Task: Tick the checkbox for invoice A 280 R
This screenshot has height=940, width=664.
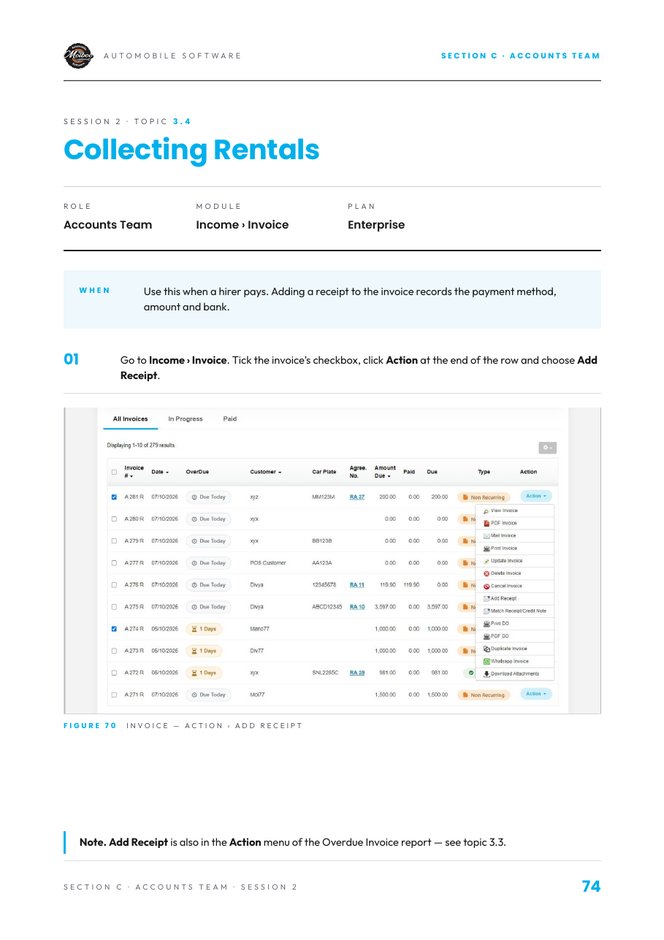Action: 114,519
